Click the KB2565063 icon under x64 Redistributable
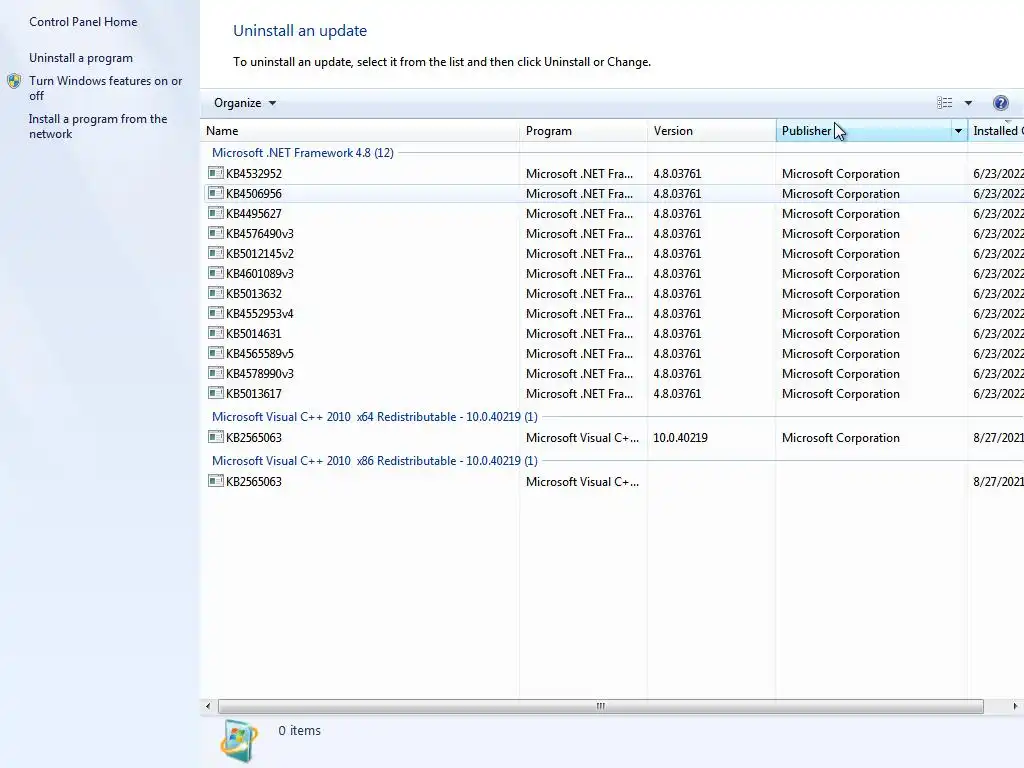 (216, 437)
